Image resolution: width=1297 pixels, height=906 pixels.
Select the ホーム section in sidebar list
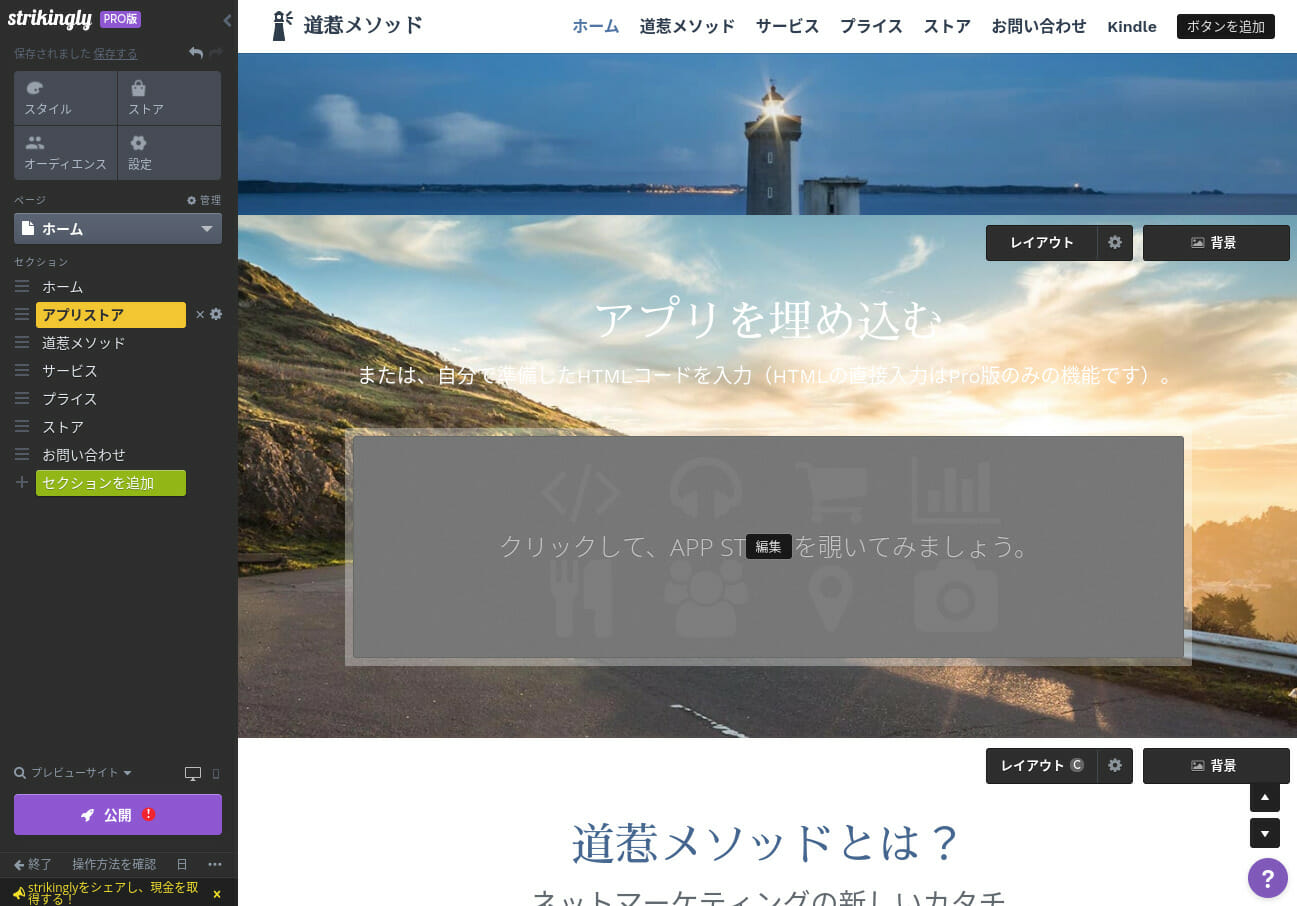point(62,287)
